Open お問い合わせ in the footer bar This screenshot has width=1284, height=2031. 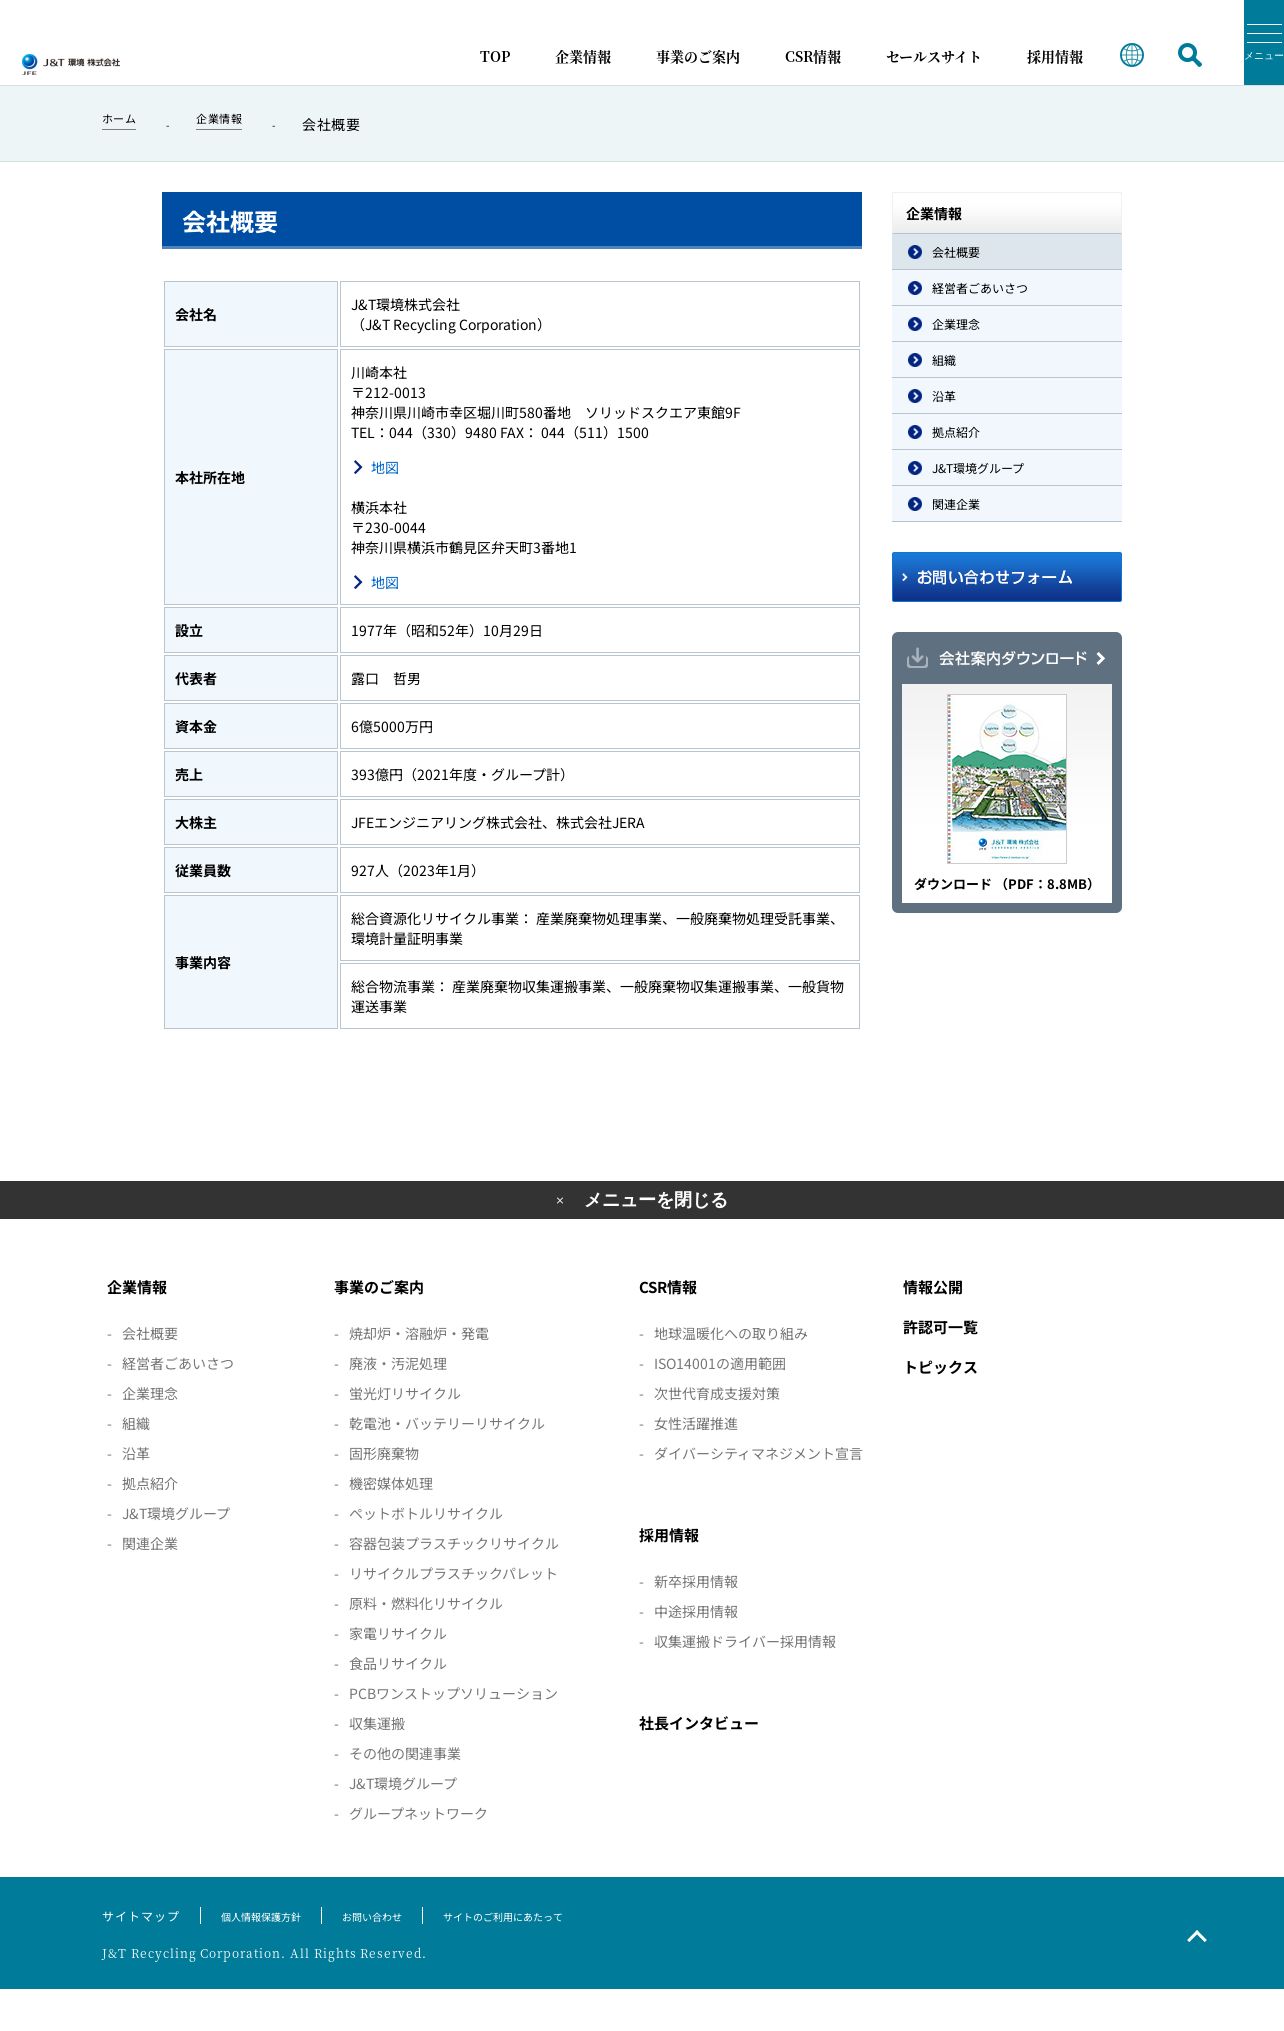point(372,1917)
